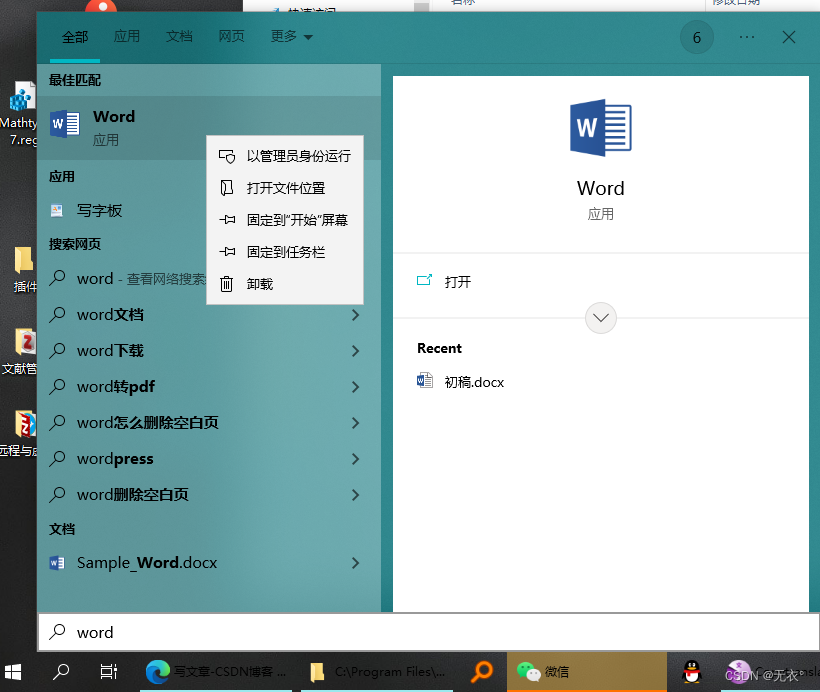Image resolution: width=820 pixels, height=692 pixels.
Task: Click the 初稿.docx document icon
Action: point(425,380)
